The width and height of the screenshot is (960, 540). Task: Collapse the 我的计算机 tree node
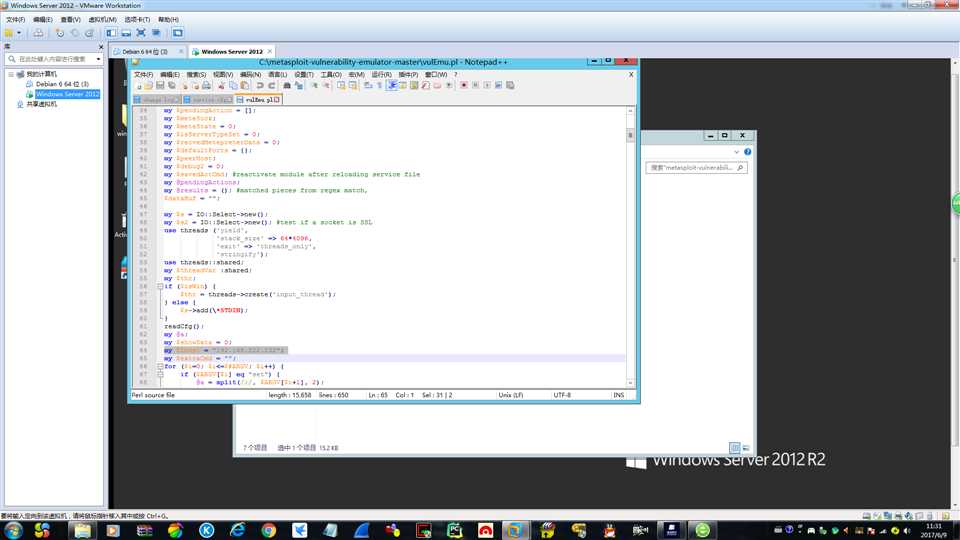pos(11,74)
